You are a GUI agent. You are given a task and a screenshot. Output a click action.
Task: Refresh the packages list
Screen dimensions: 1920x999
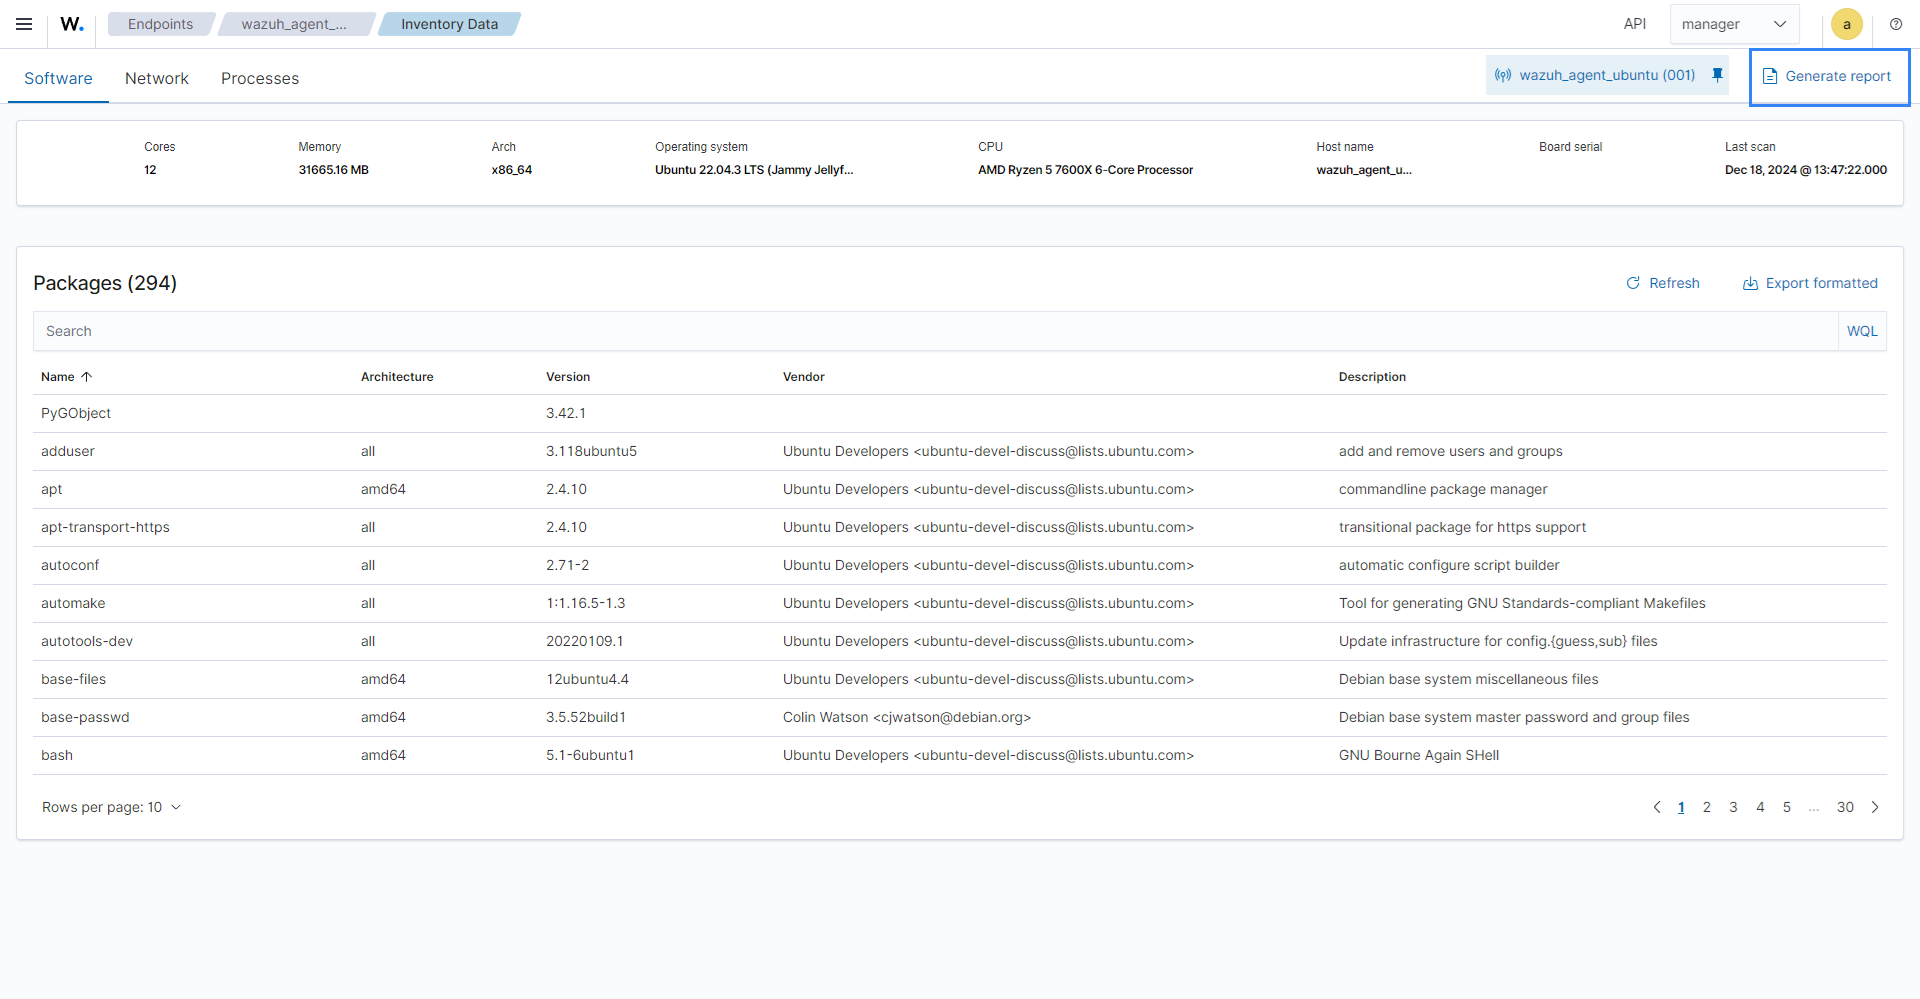point(1662,283)
